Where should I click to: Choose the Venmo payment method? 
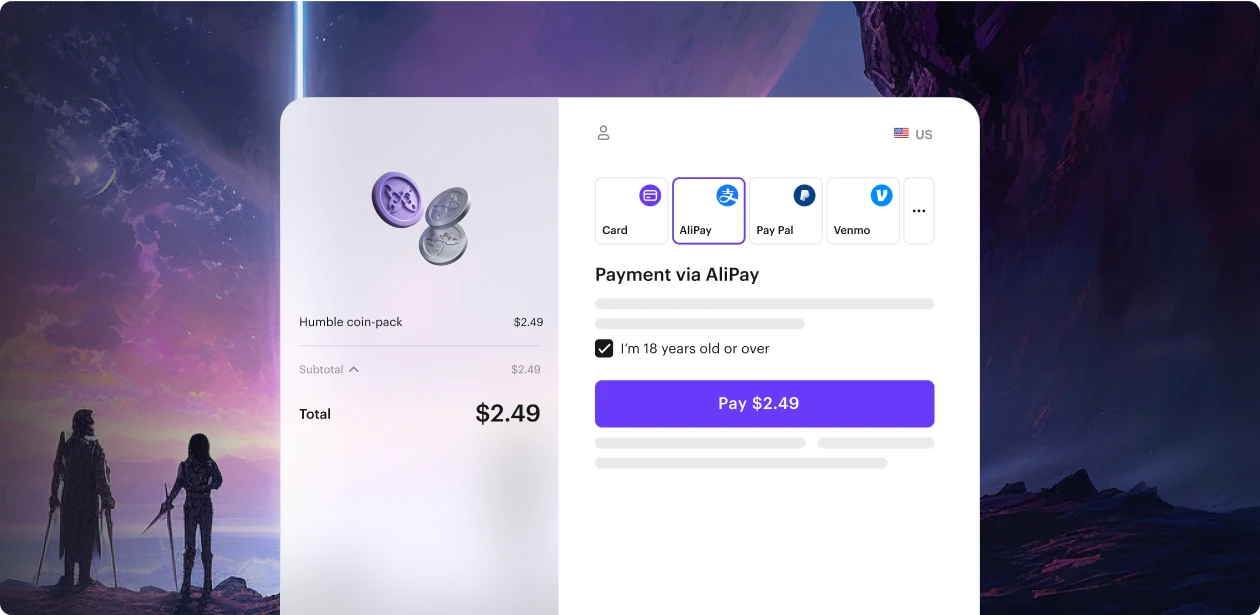[863, 211]
